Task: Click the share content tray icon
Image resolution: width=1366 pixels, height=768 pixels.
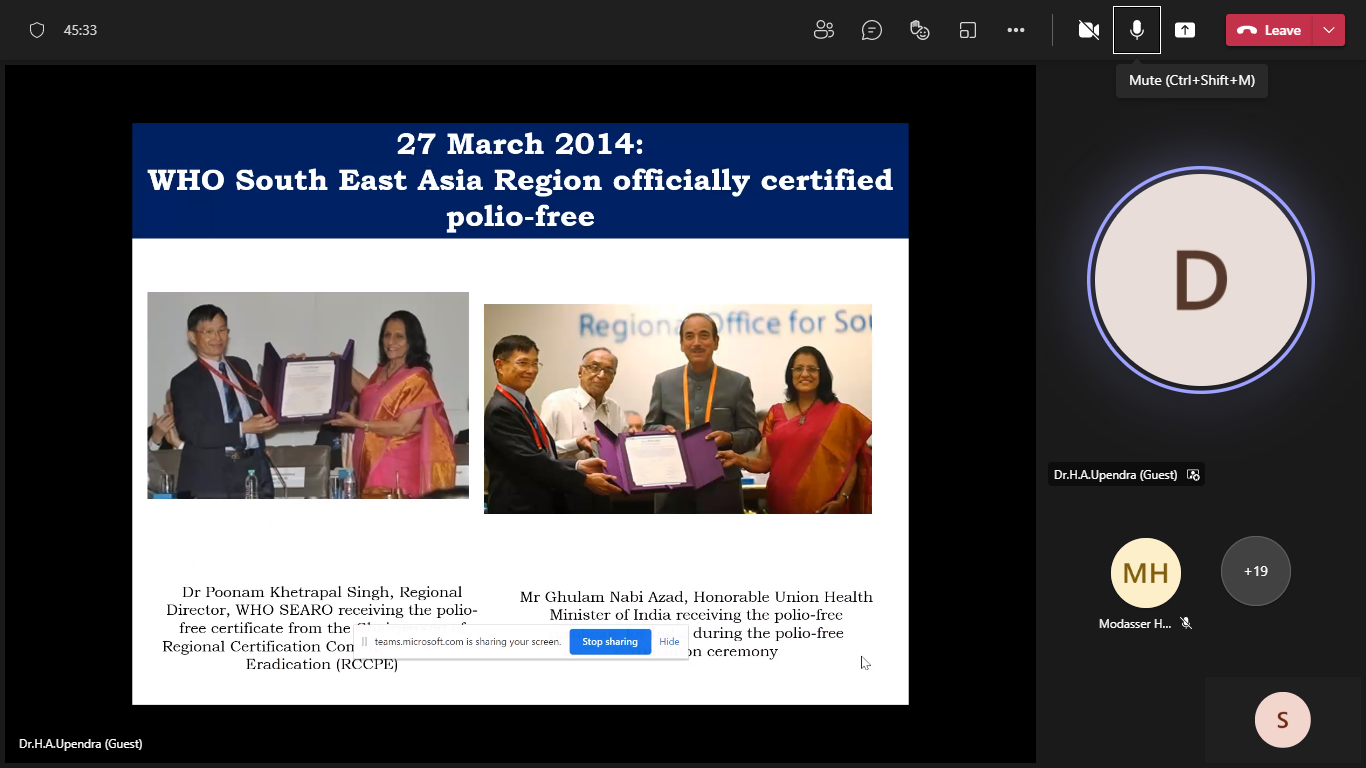Action: [x=1185, y=30]
